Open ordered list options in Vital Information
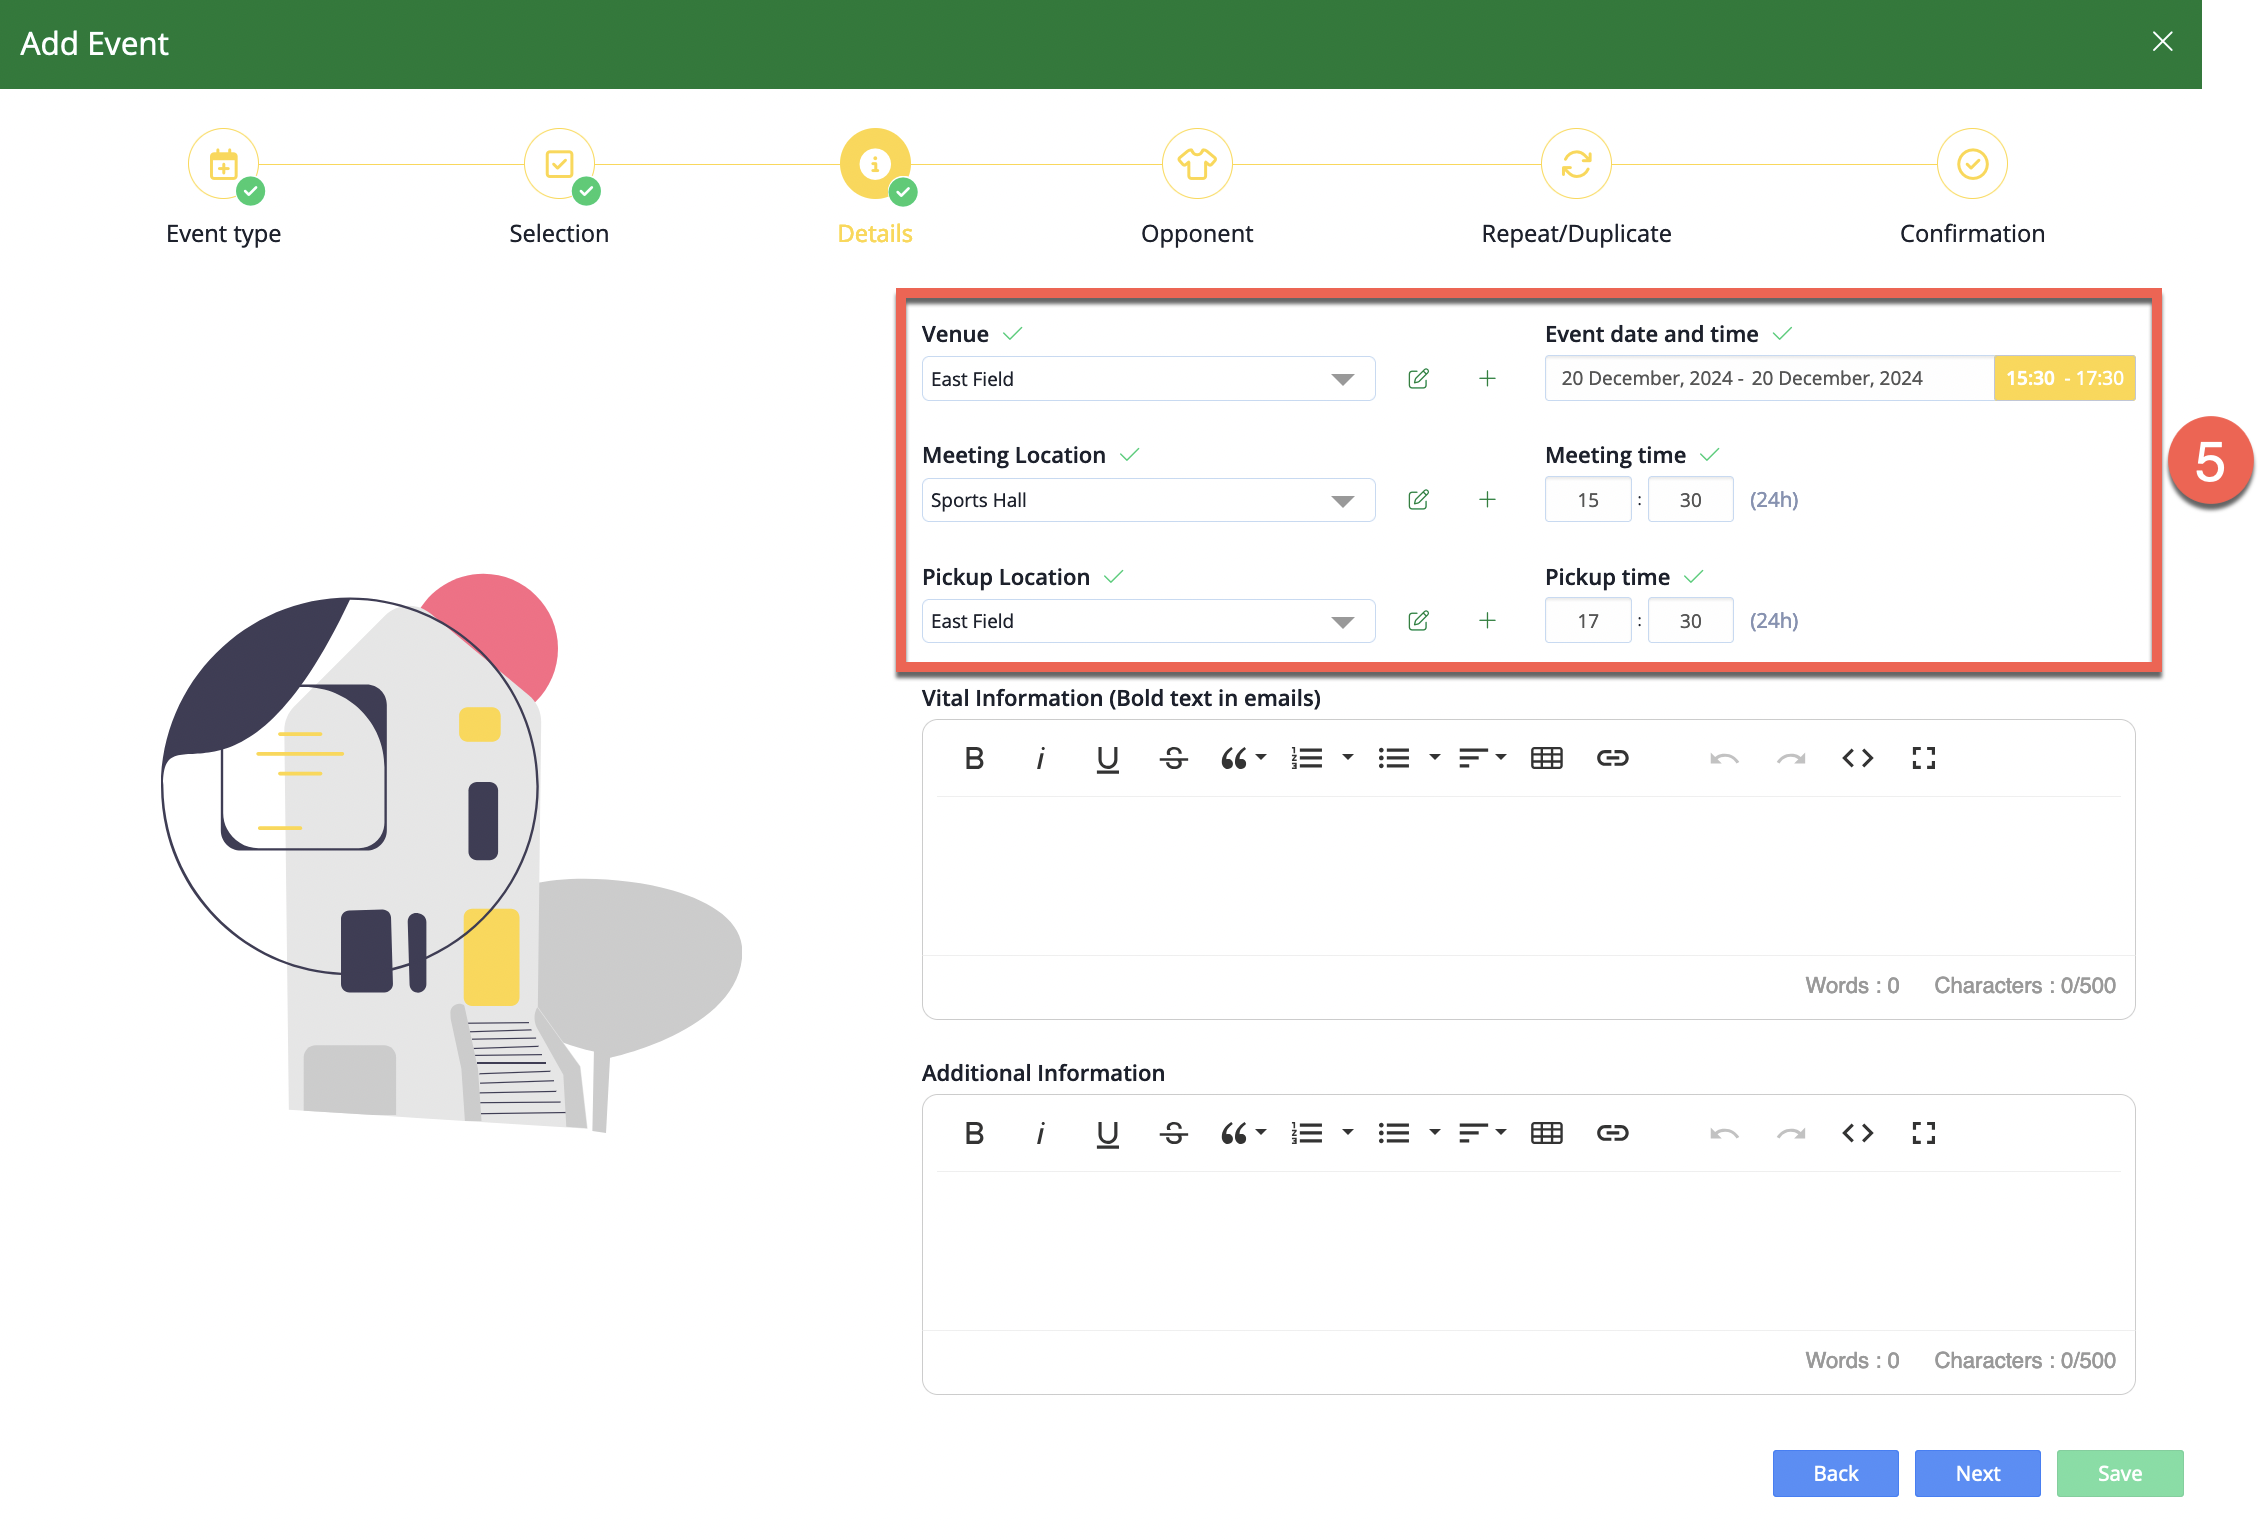The width and height of the screenshot is (2264, 1540). point(1347,758)
